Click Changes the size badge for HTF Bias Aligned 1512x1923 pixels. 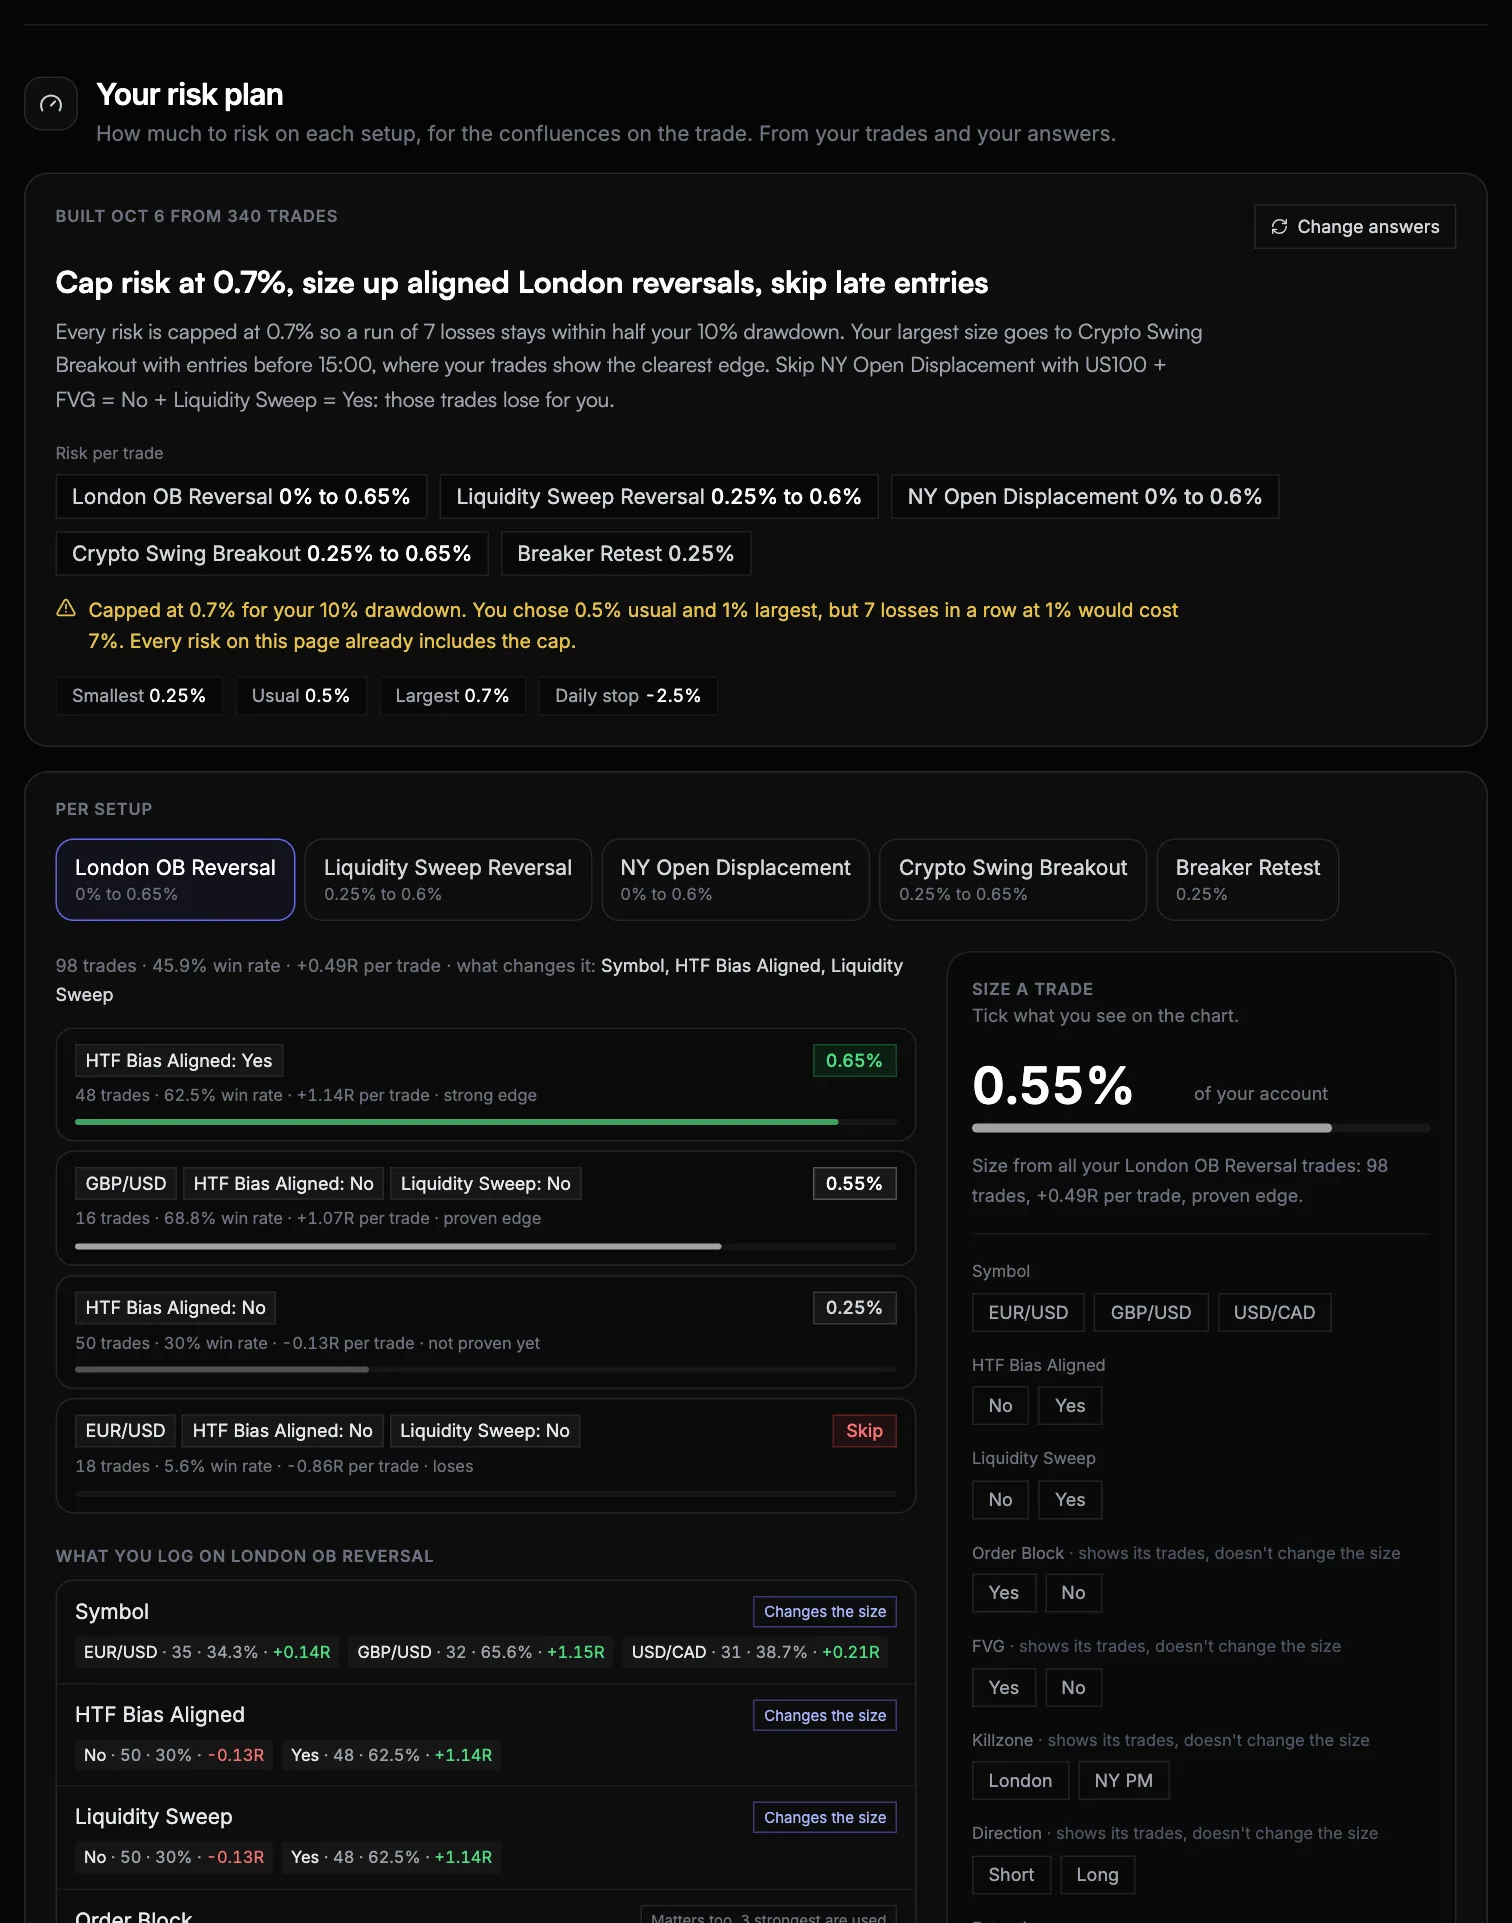[x=825, y=1715]
